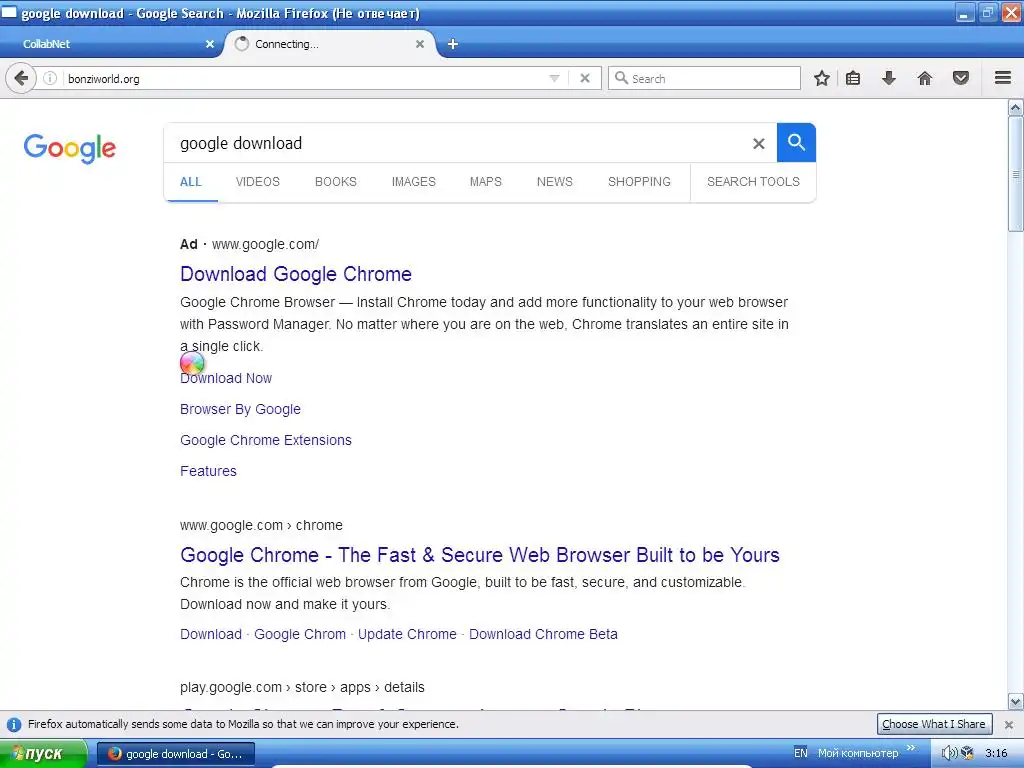This screenshot has width=1024, height=768.
Task: Switch to BOOKS results tab
Action: click(x=336, y=182)
